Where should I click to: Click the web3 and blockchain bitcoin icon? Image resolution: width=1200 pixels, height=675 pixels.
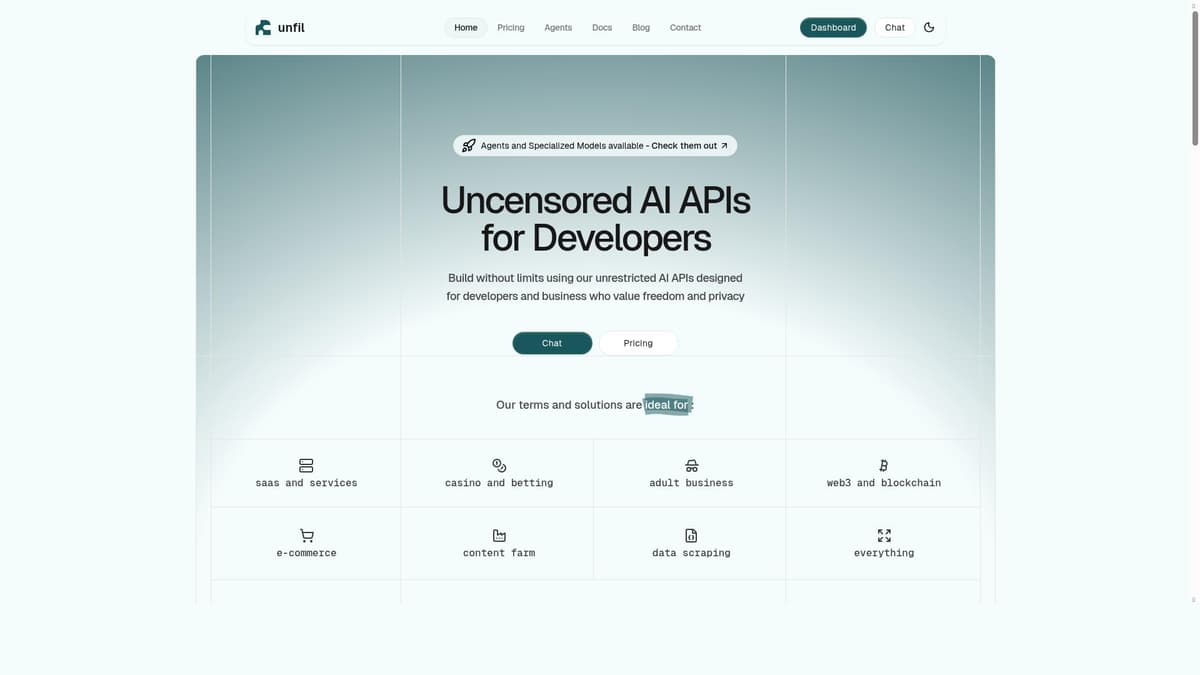point(883,466)
